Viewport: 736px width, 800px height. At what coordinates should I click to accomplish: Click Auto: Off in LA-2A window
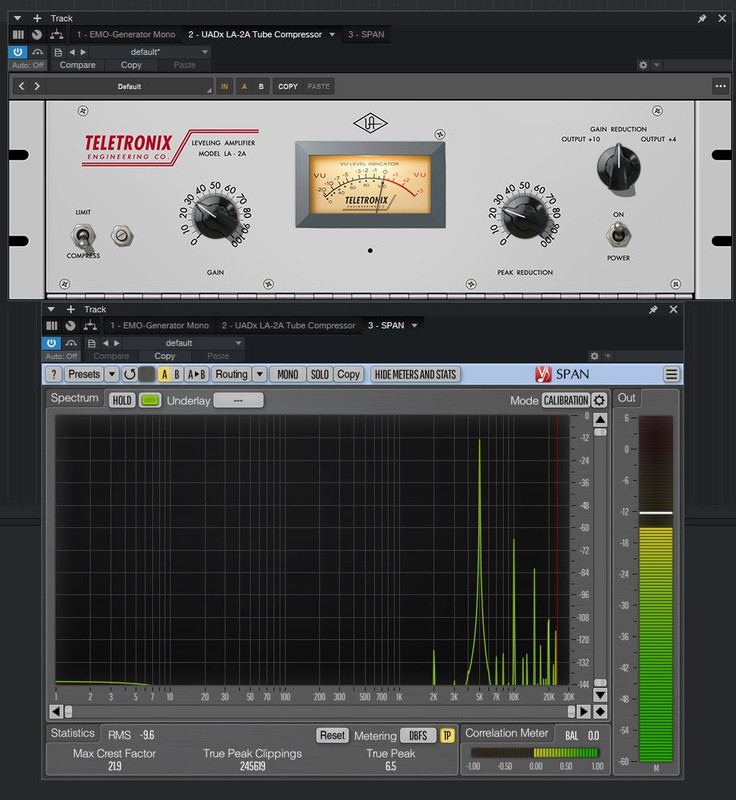pos(28,65)
